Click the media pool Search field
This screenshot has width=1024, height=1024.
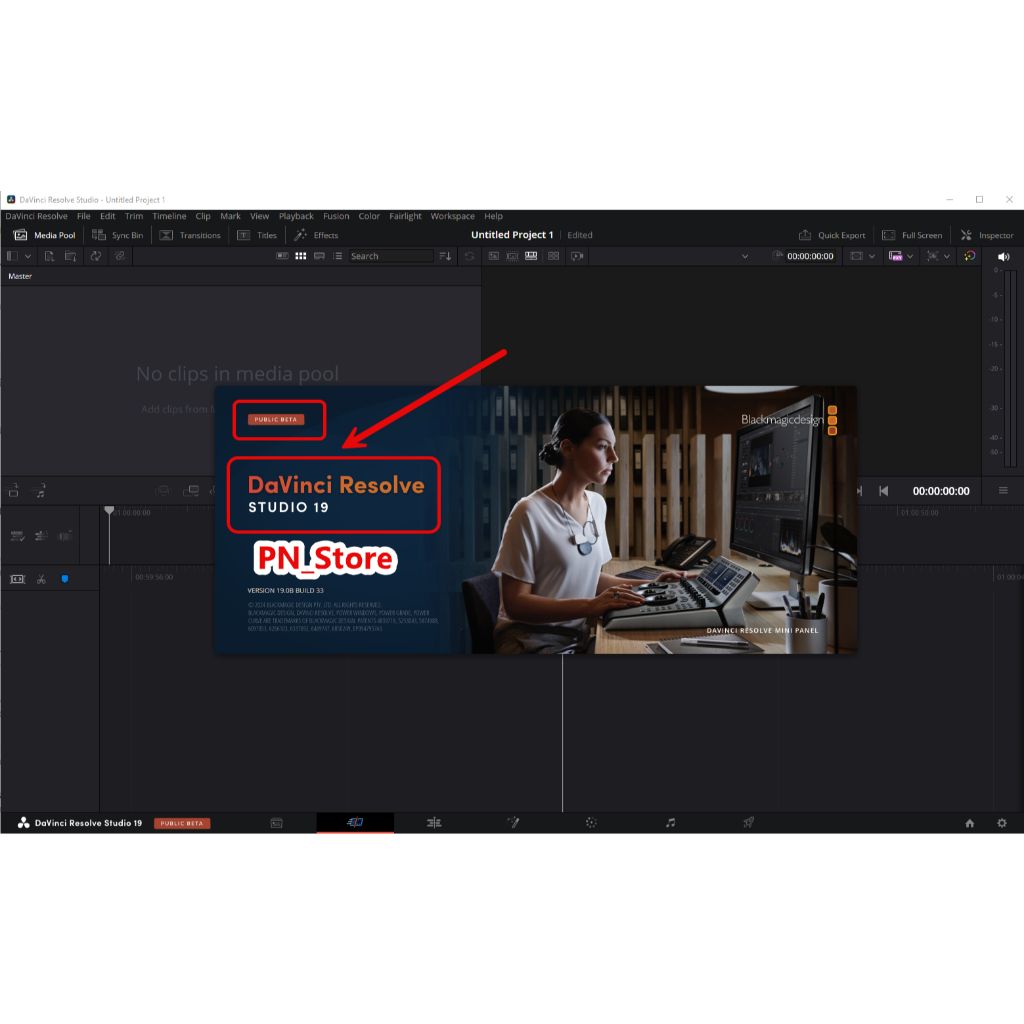[x=390, y=256]
